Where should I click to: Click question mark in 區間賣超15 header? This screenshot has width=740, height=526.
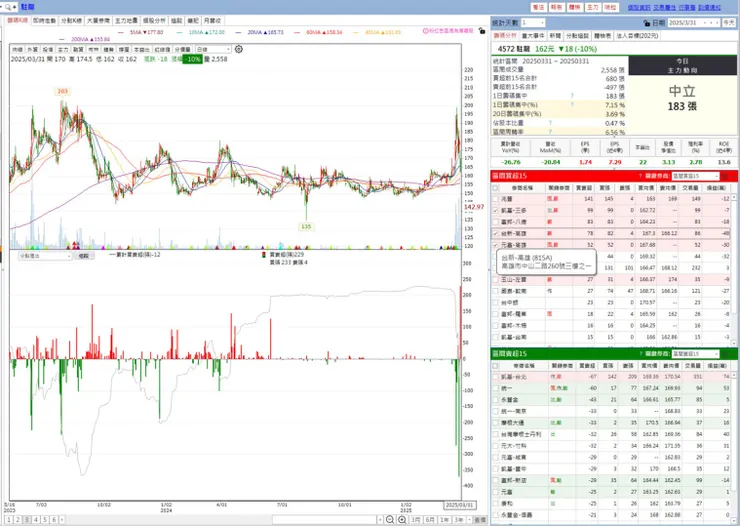[640, 353]
